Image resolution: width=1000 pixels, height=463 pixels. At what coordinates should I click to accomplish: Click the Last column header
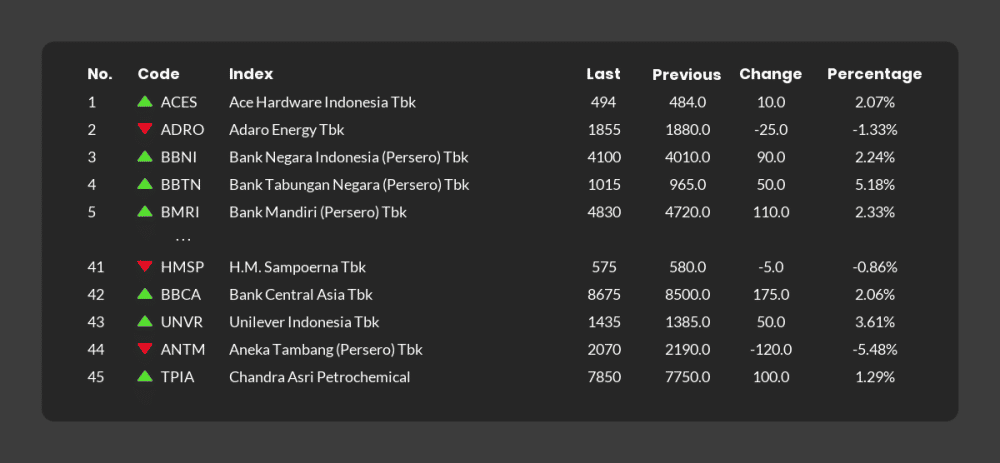[603, 74]
